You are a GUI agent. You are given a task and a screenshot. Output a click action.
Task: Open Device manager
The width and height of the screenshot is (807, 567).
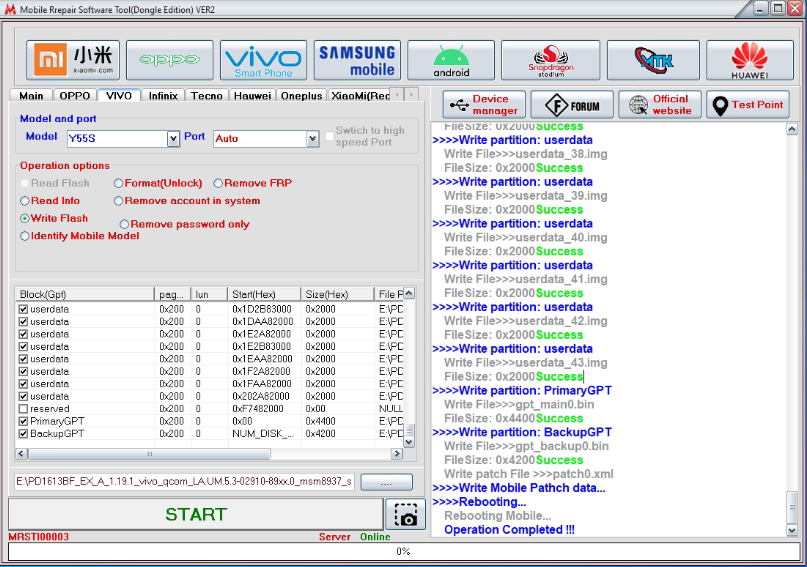click(484, 104)
